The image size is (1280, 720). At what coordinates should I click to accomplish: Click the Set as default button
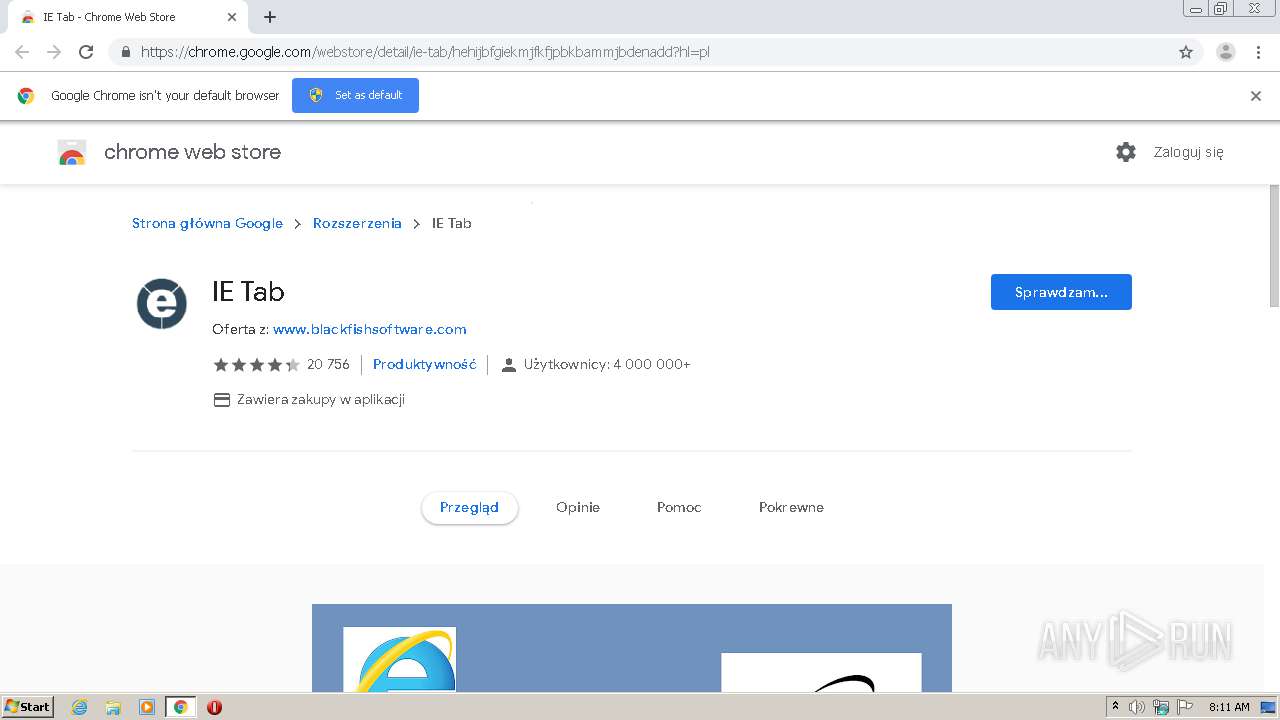click(x=355, y=95)
